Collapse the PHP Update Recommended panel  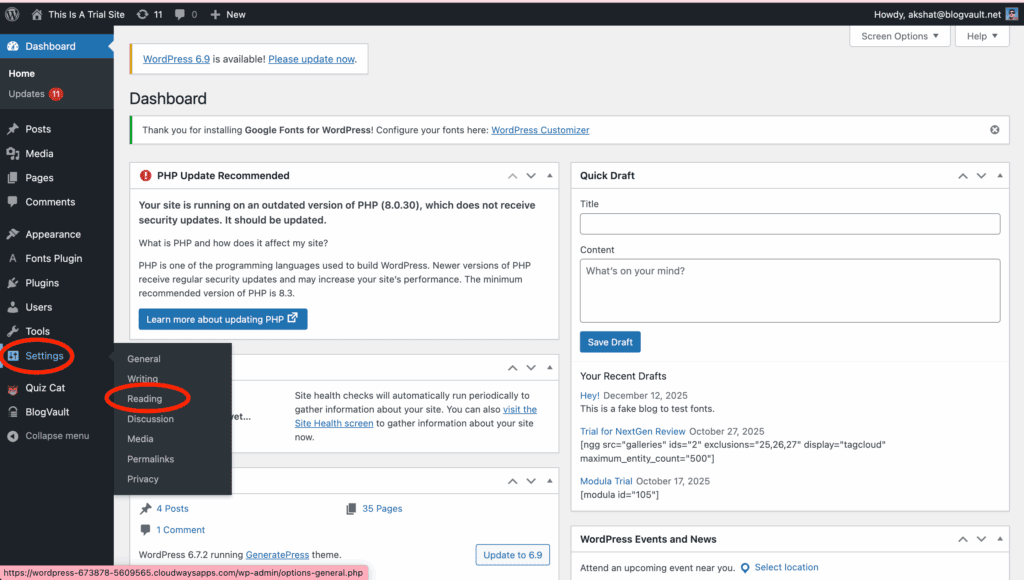click(549, 176)
